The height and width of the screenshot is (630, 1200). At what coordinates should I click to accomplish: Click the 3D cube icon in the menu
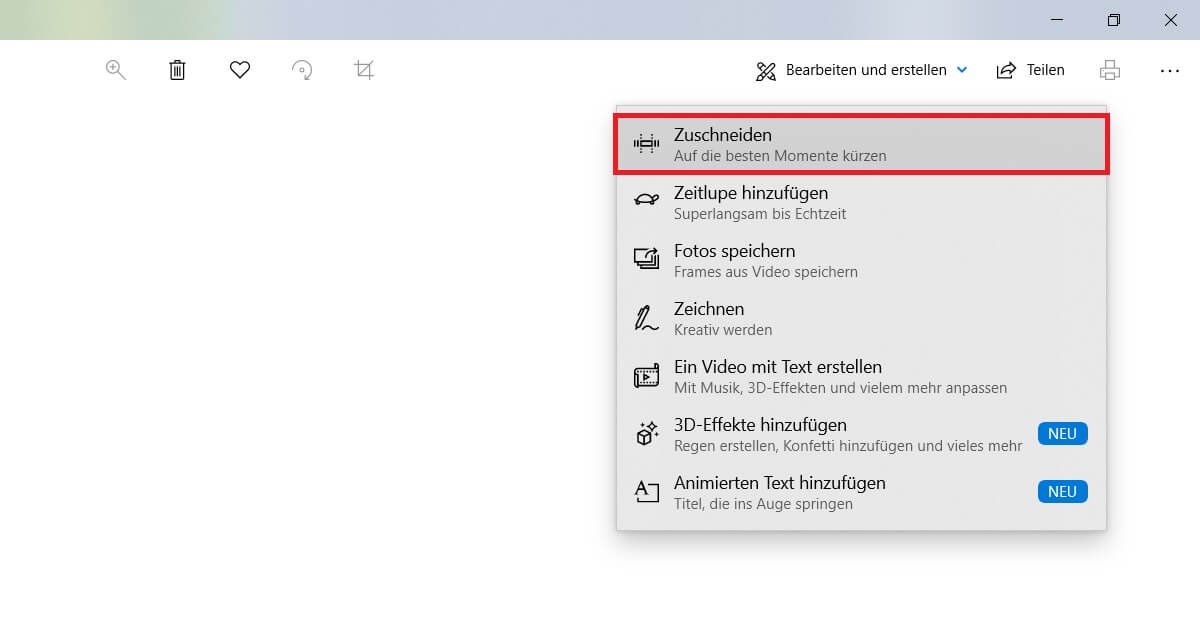pos(646,433)
